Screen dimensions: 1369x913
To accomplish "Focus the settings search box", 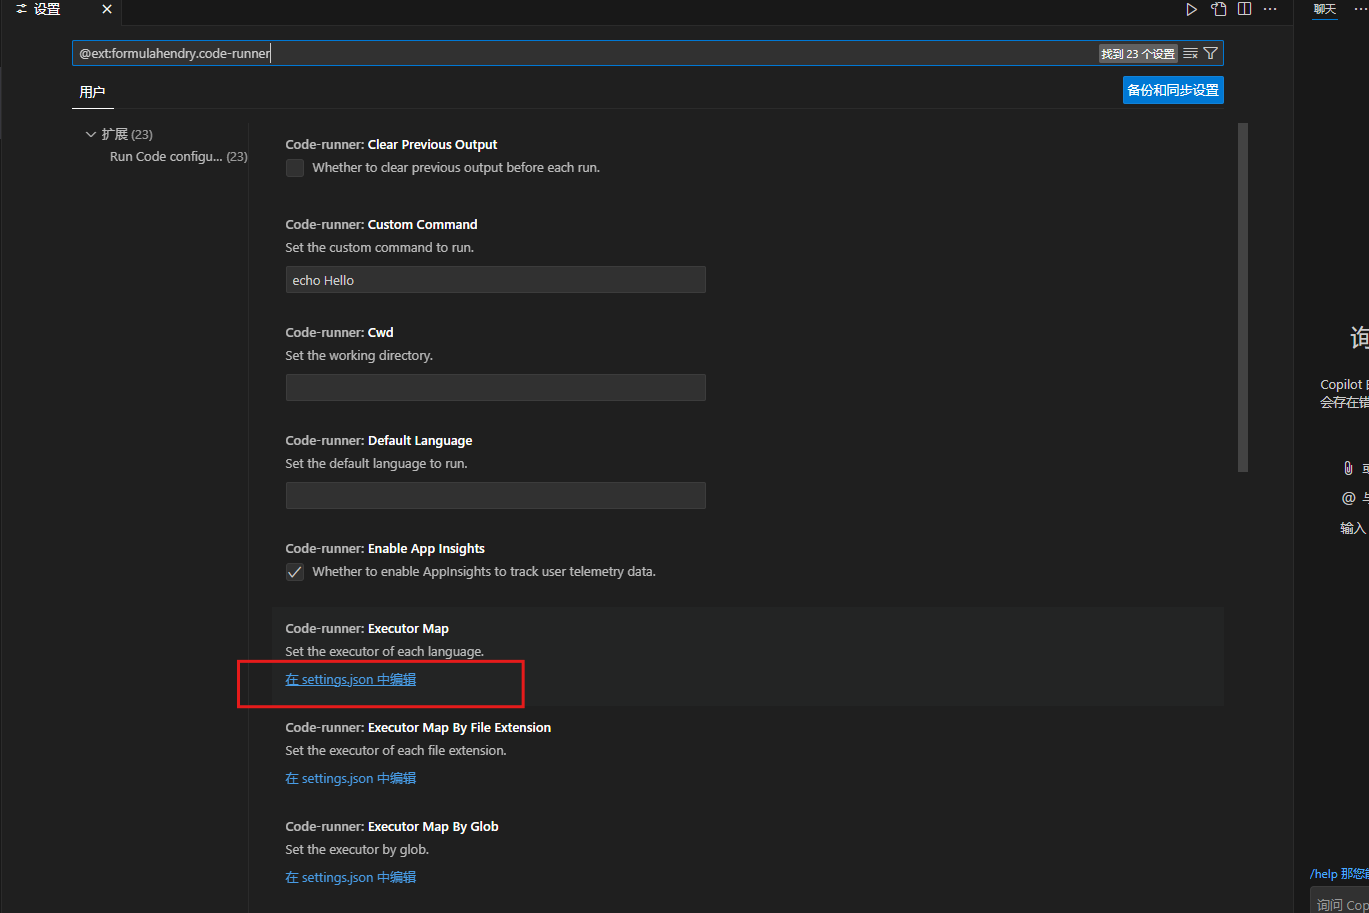I will click(585, 53).
